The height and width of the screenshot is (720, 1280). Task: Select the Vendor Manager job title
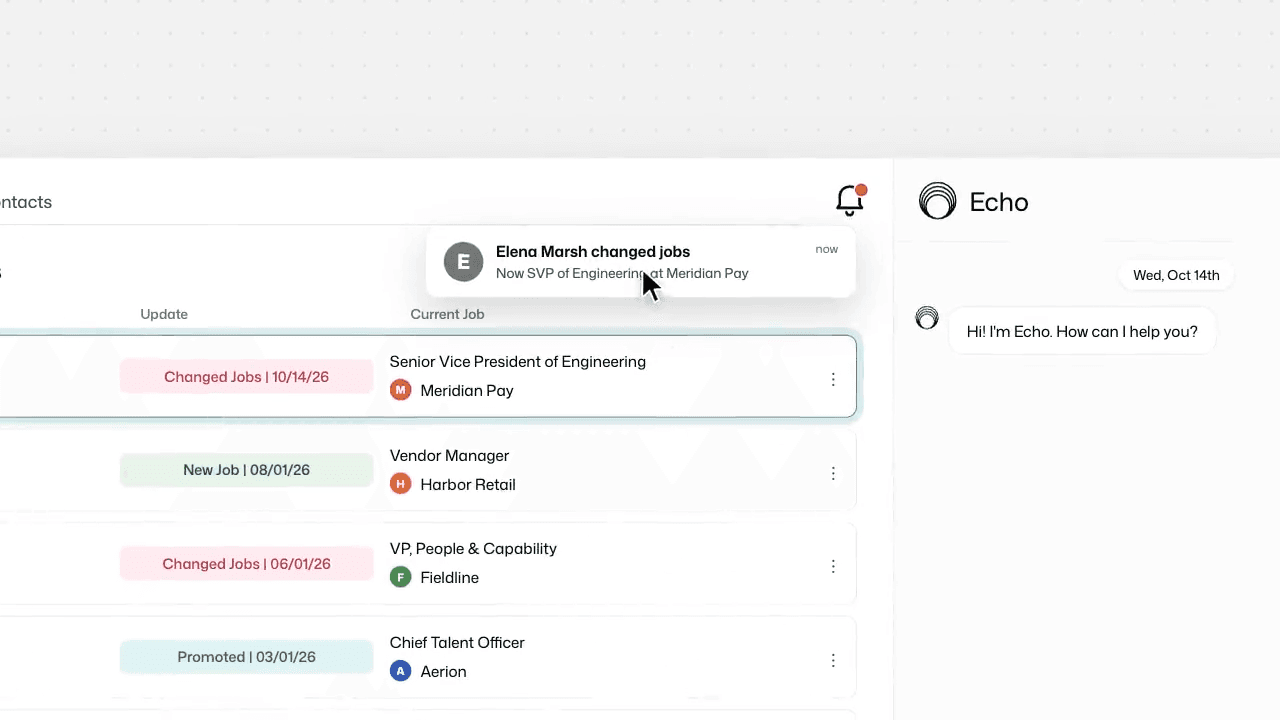pyautogui.click(x=449, y=455)
